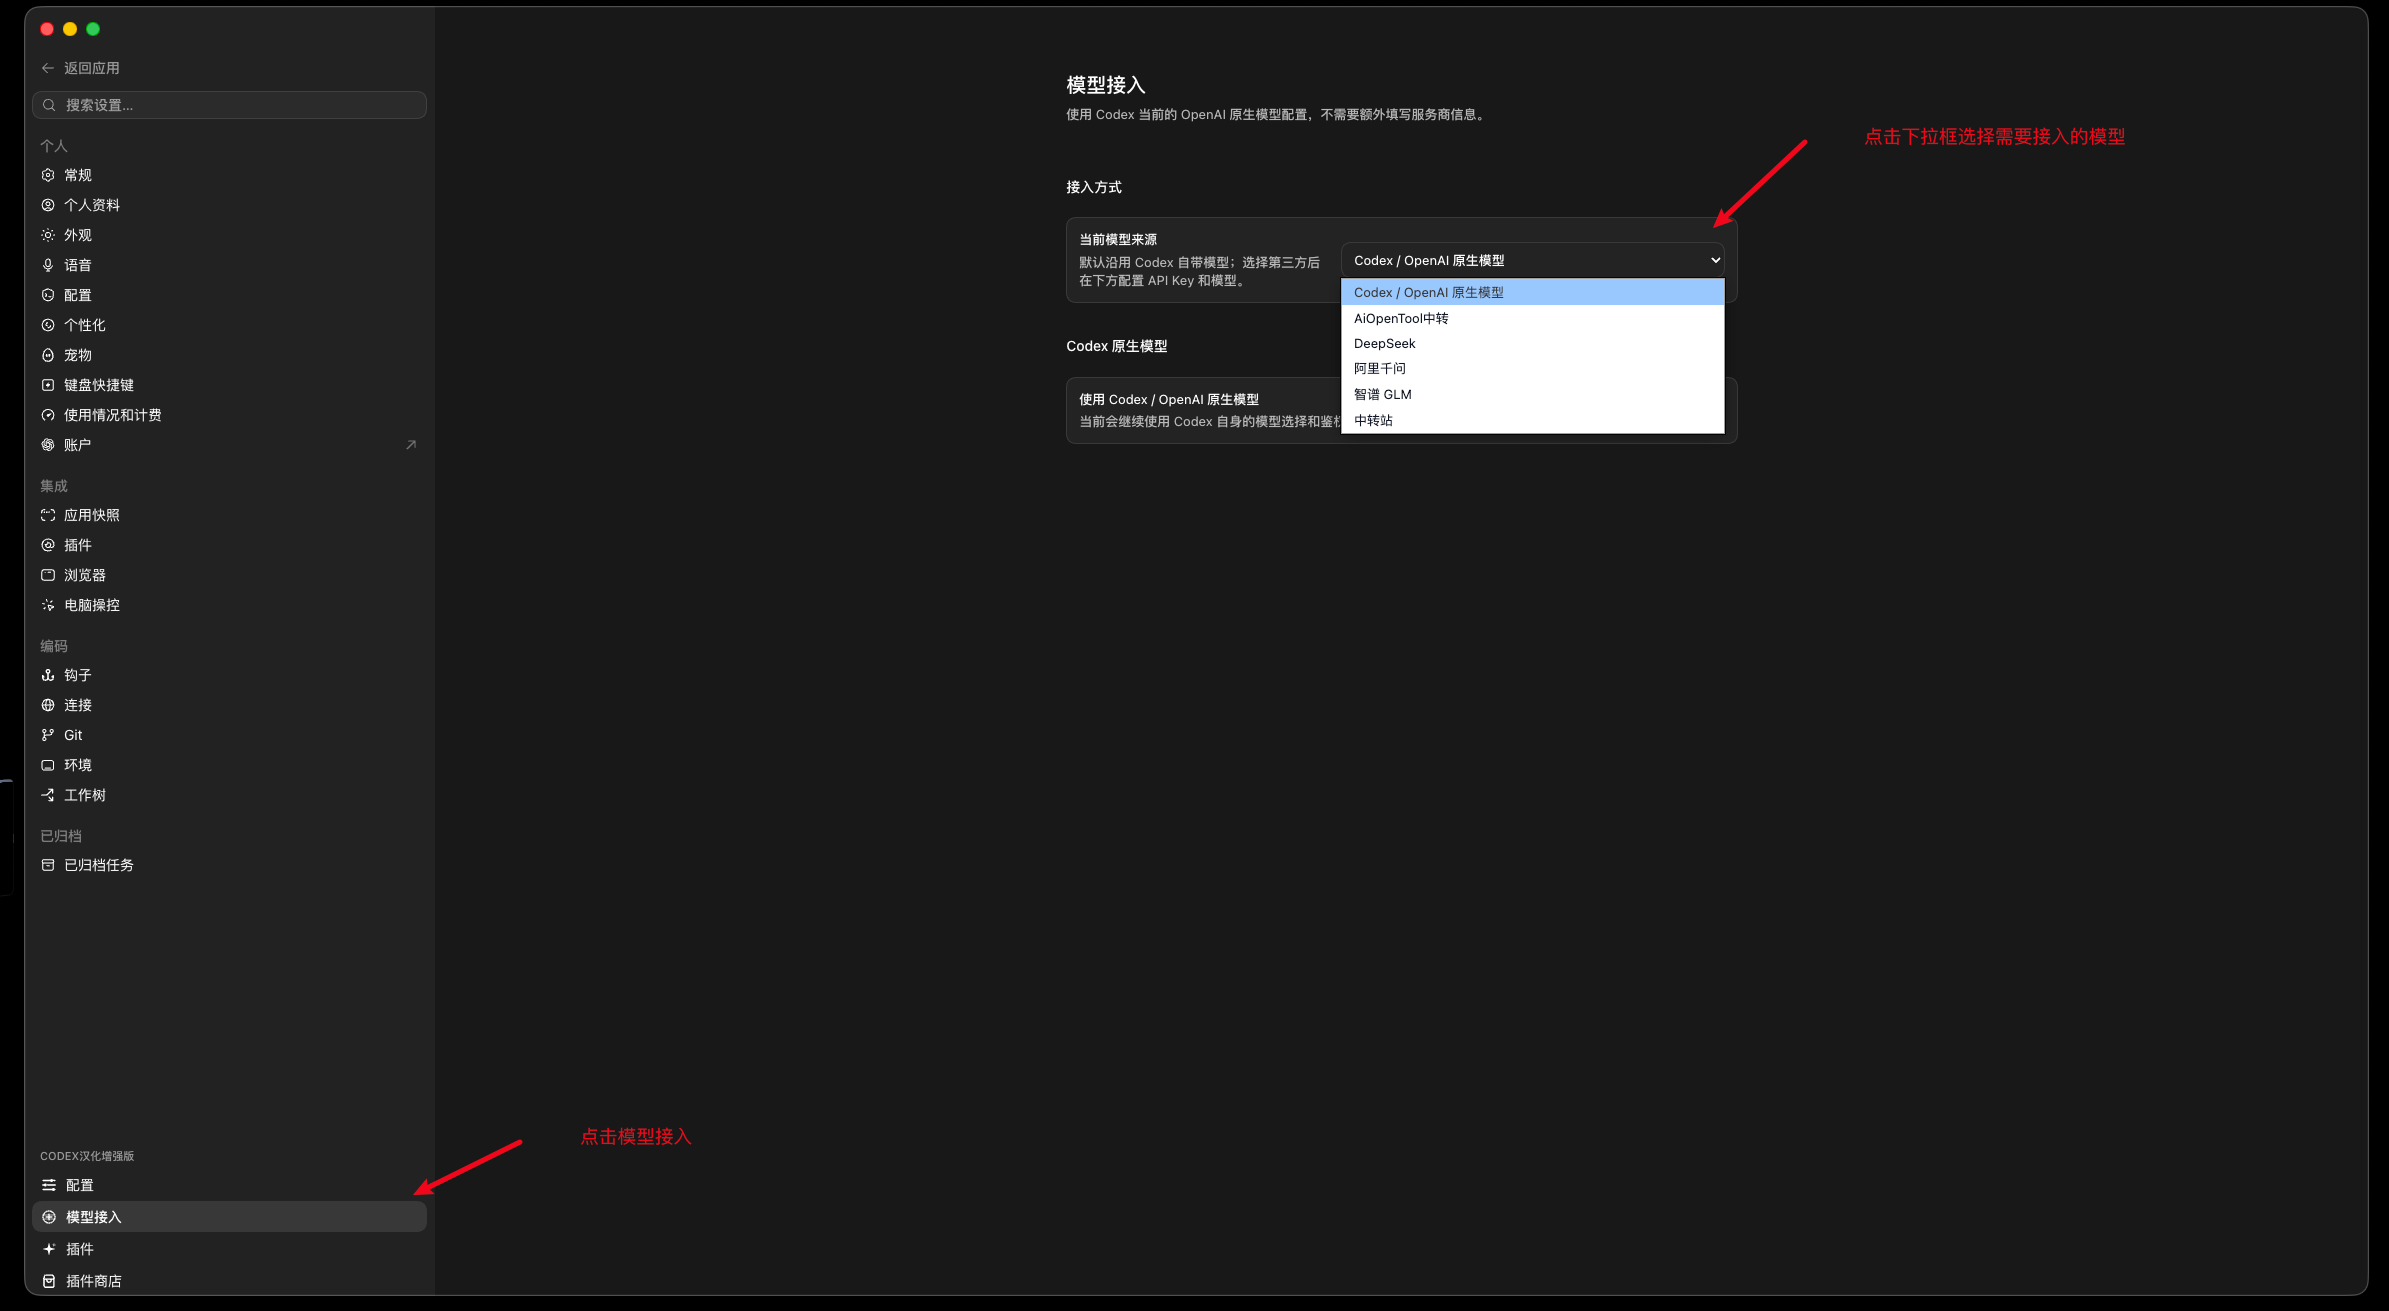Click the Git branch icon
2389x1311 pixels.
pos(48,735)
